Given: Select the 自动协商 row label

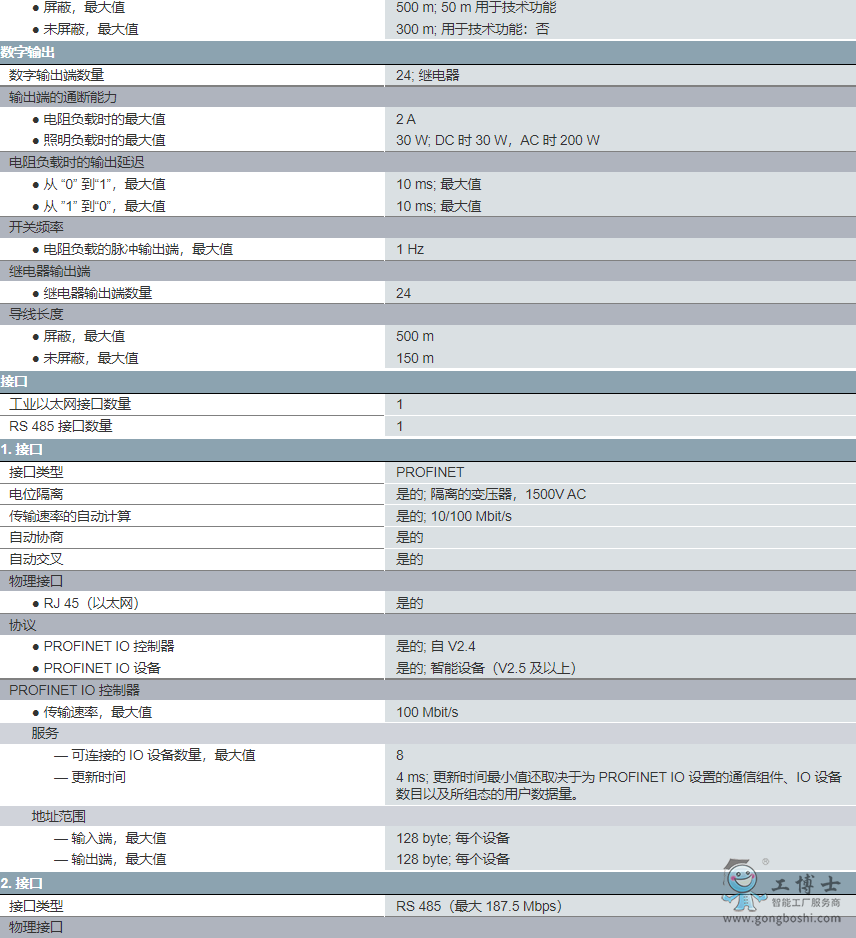Looking at the screenshot, I should (x=37, y=537).
